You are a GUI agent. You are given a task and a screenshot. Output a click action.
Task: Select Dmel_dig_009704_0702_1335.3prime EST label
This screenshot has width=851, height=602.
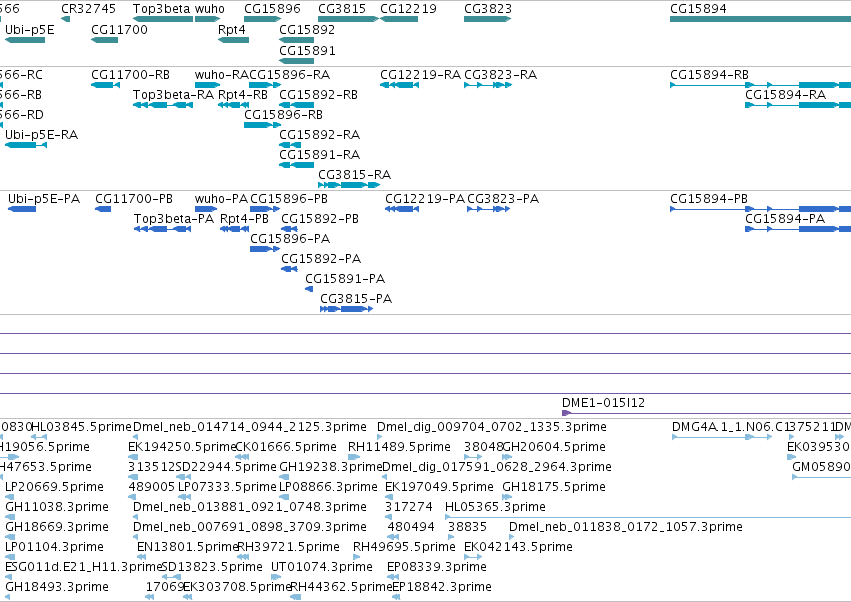point(492,427)
